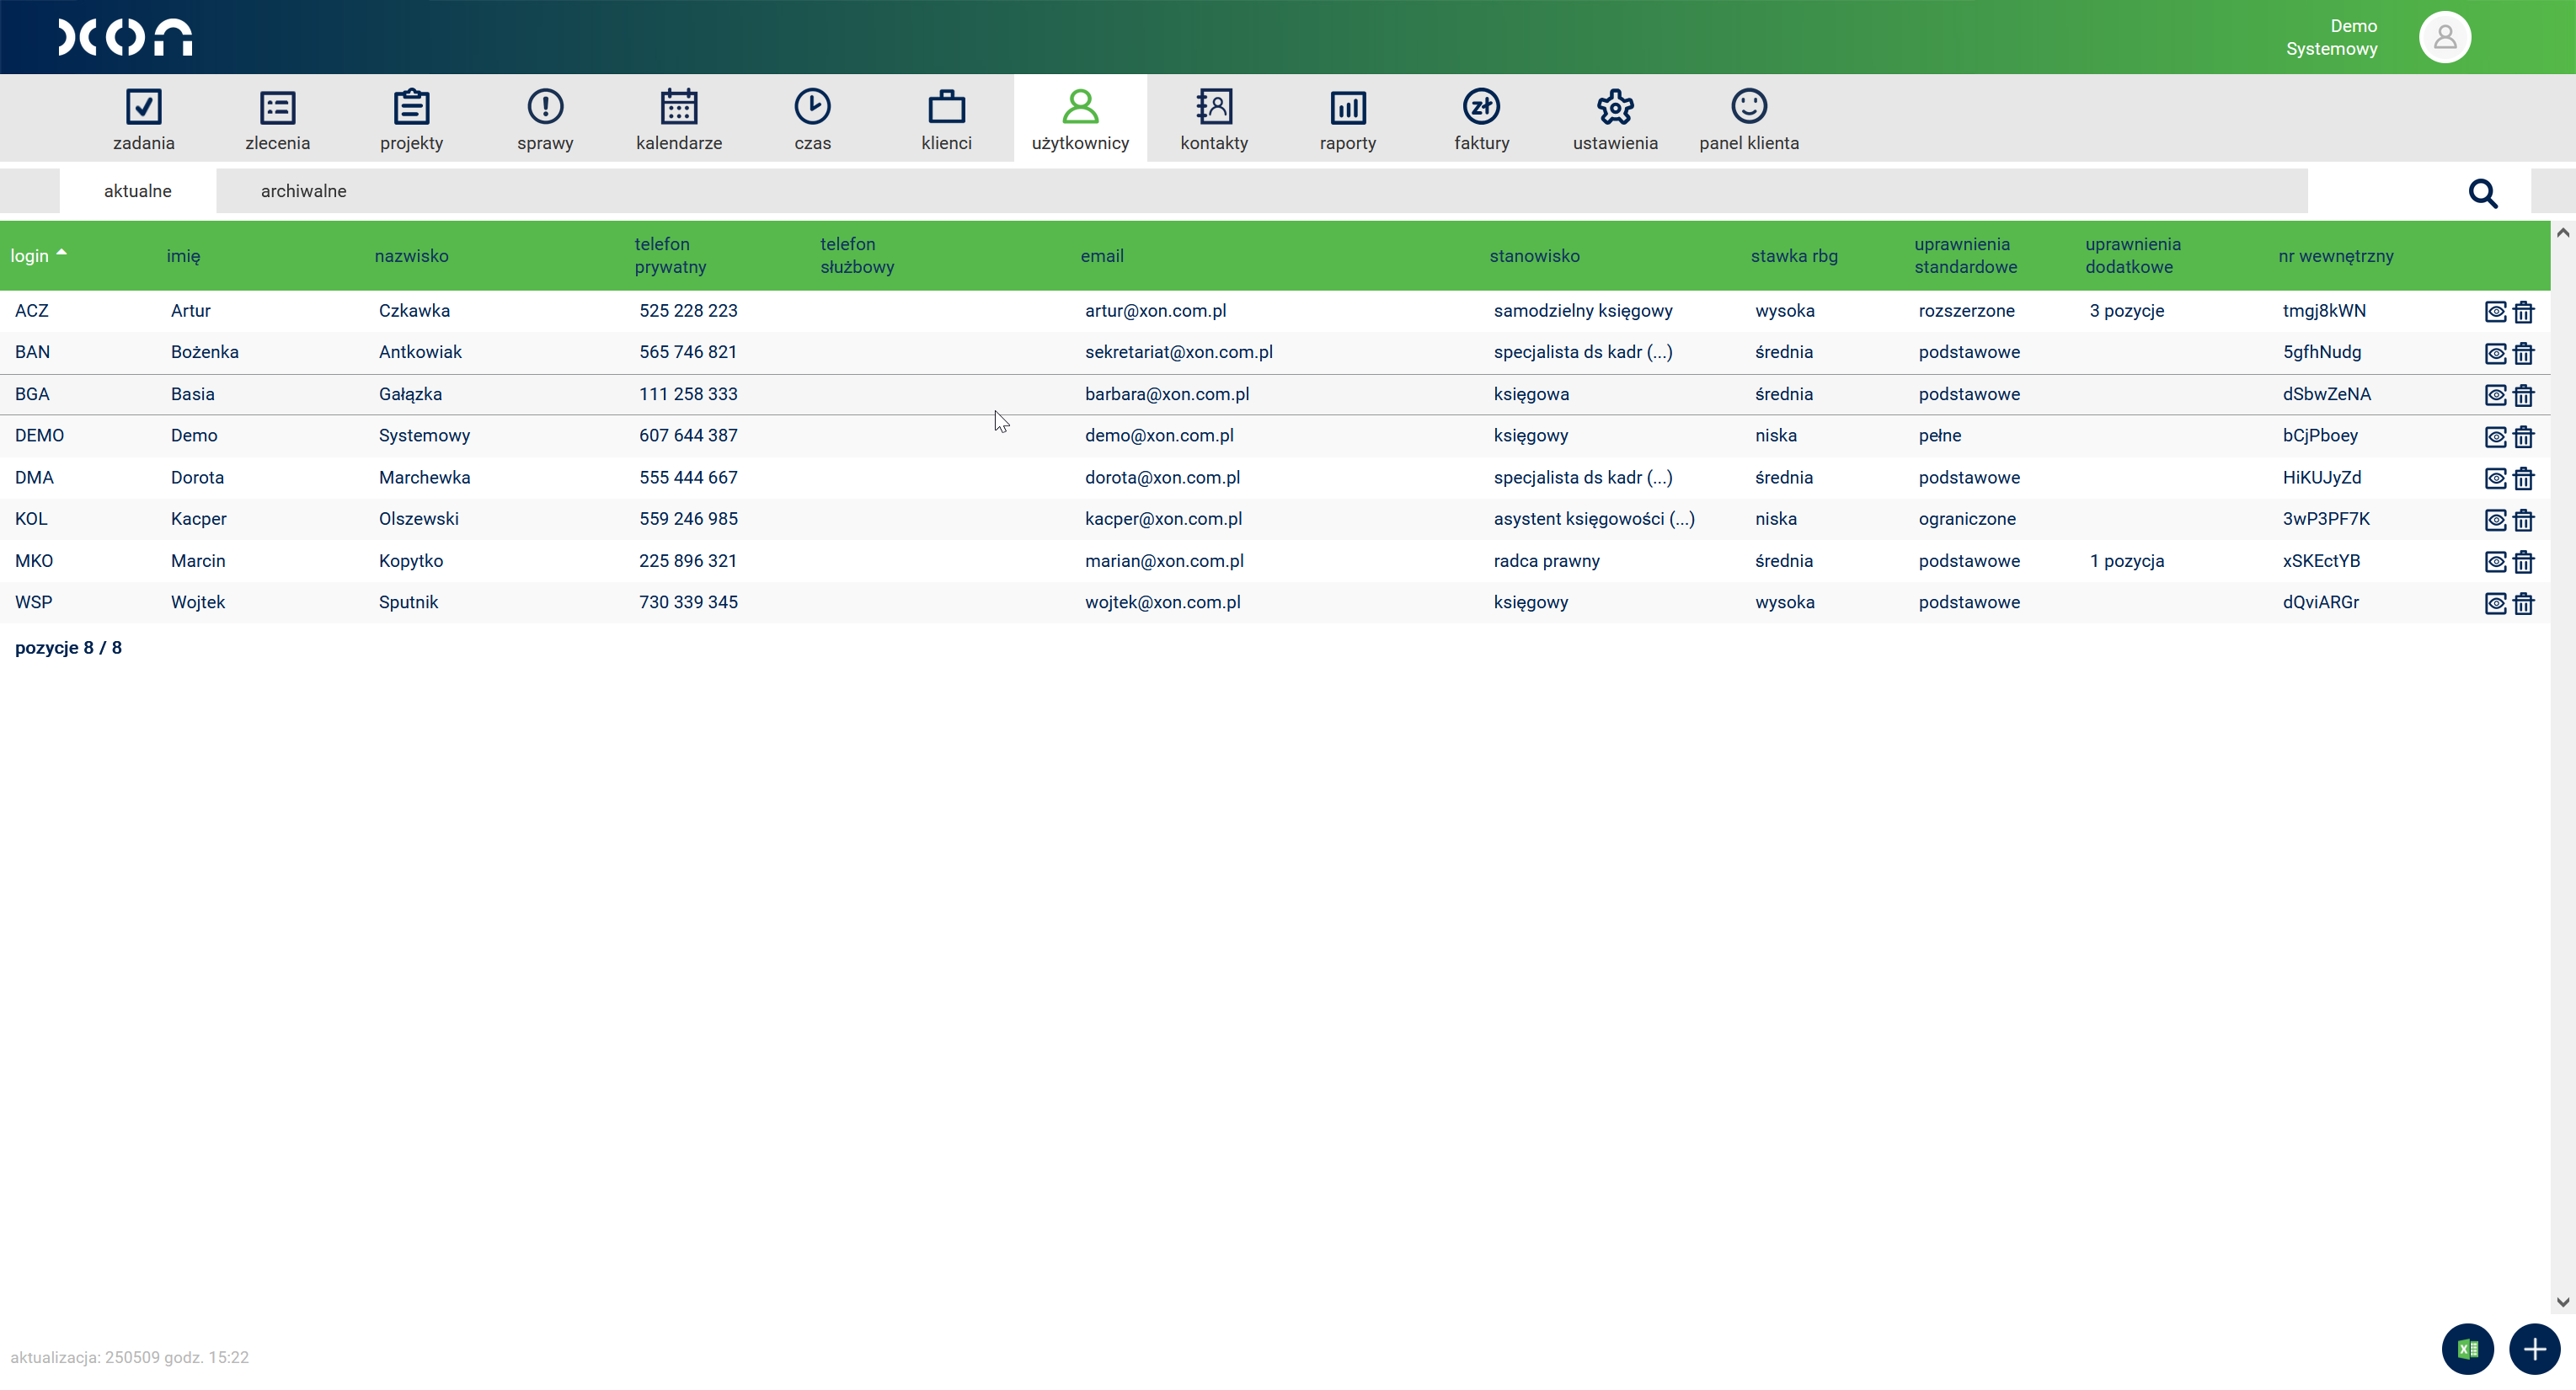Screen dimensions: 2576x1390
Task: Sort by the imię column header
Action: (x=183, y=256)
